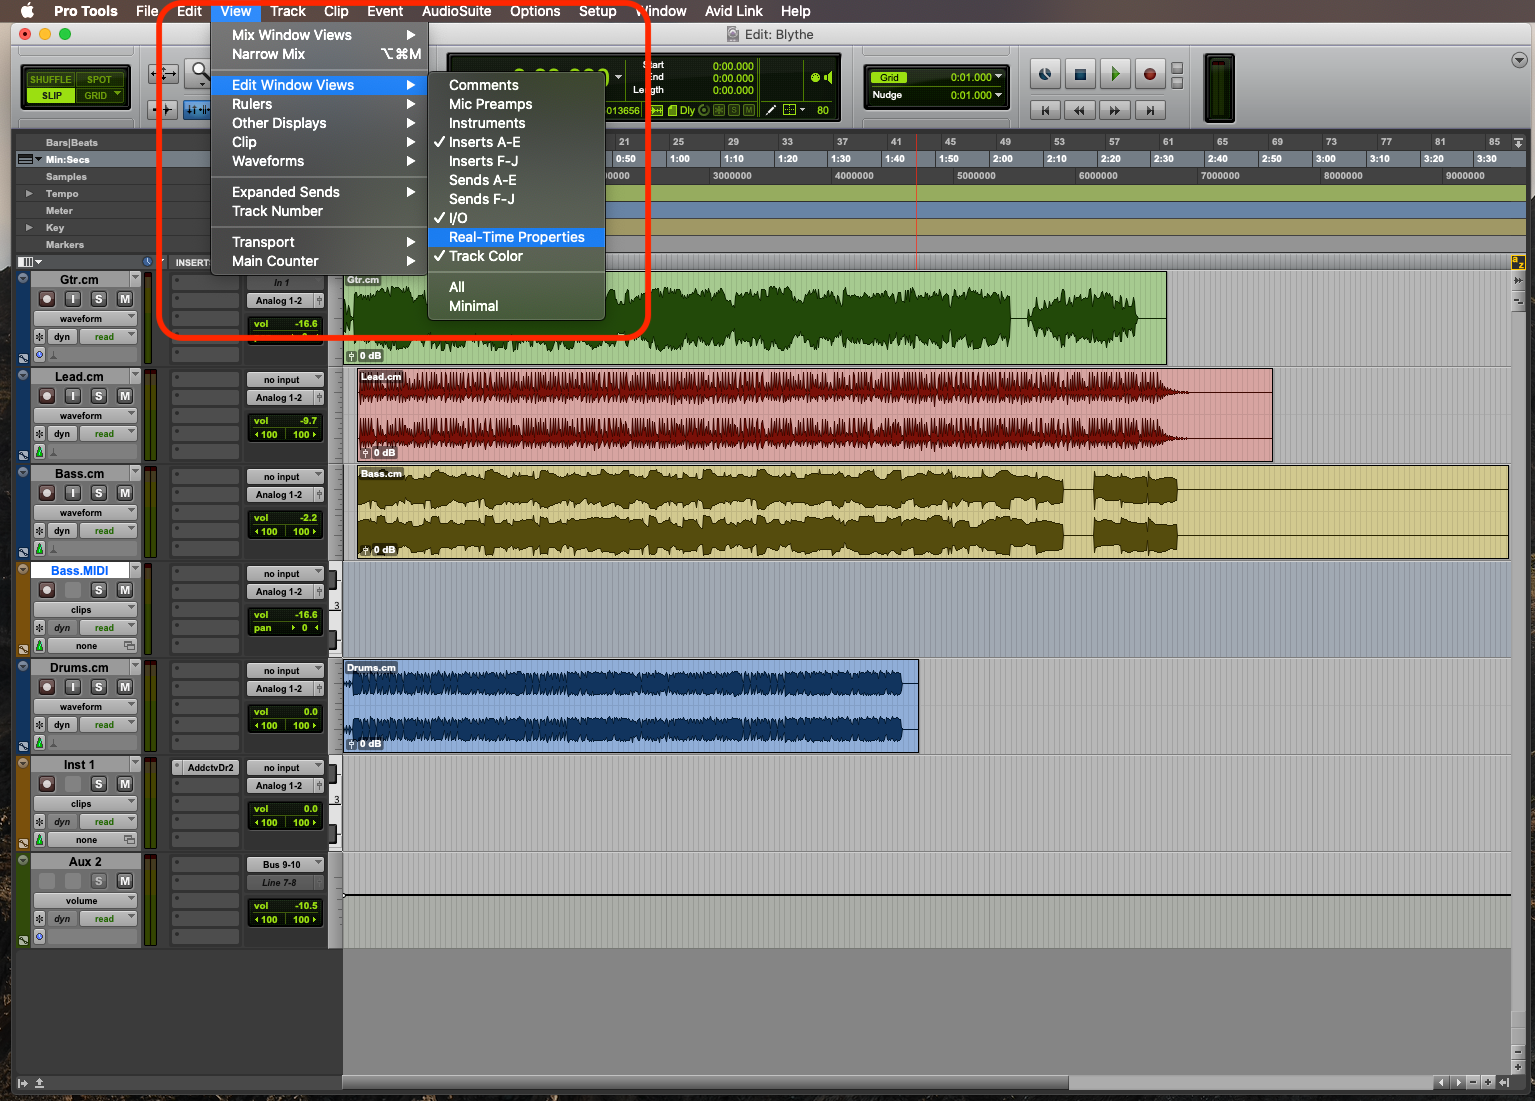Viewport: 1535px width, 1101px height.
Task: Click Go to End transport button
Action: 1150,110
